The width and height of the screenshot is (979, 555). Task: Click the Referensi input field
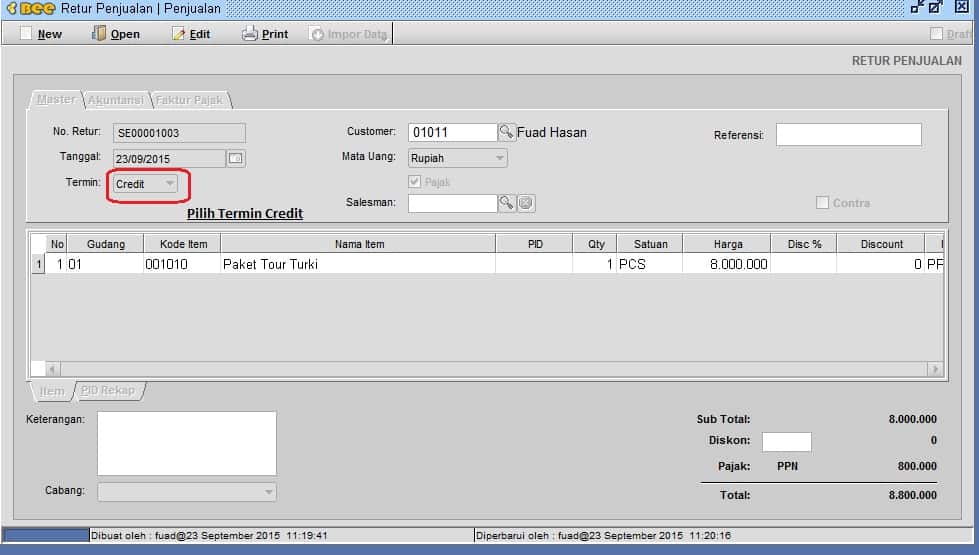(x=848, y=135)
